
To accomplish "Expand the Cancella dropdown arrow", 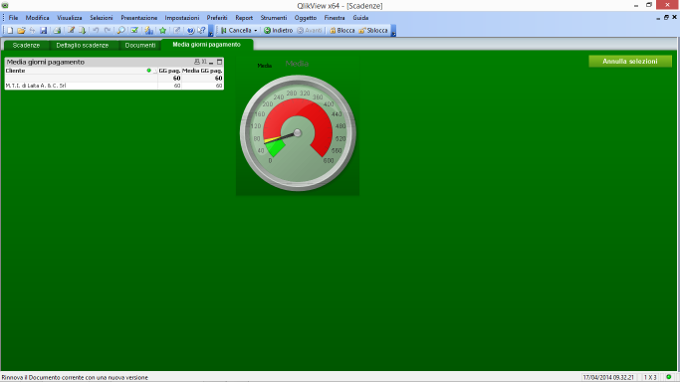I will pos(255,30).
